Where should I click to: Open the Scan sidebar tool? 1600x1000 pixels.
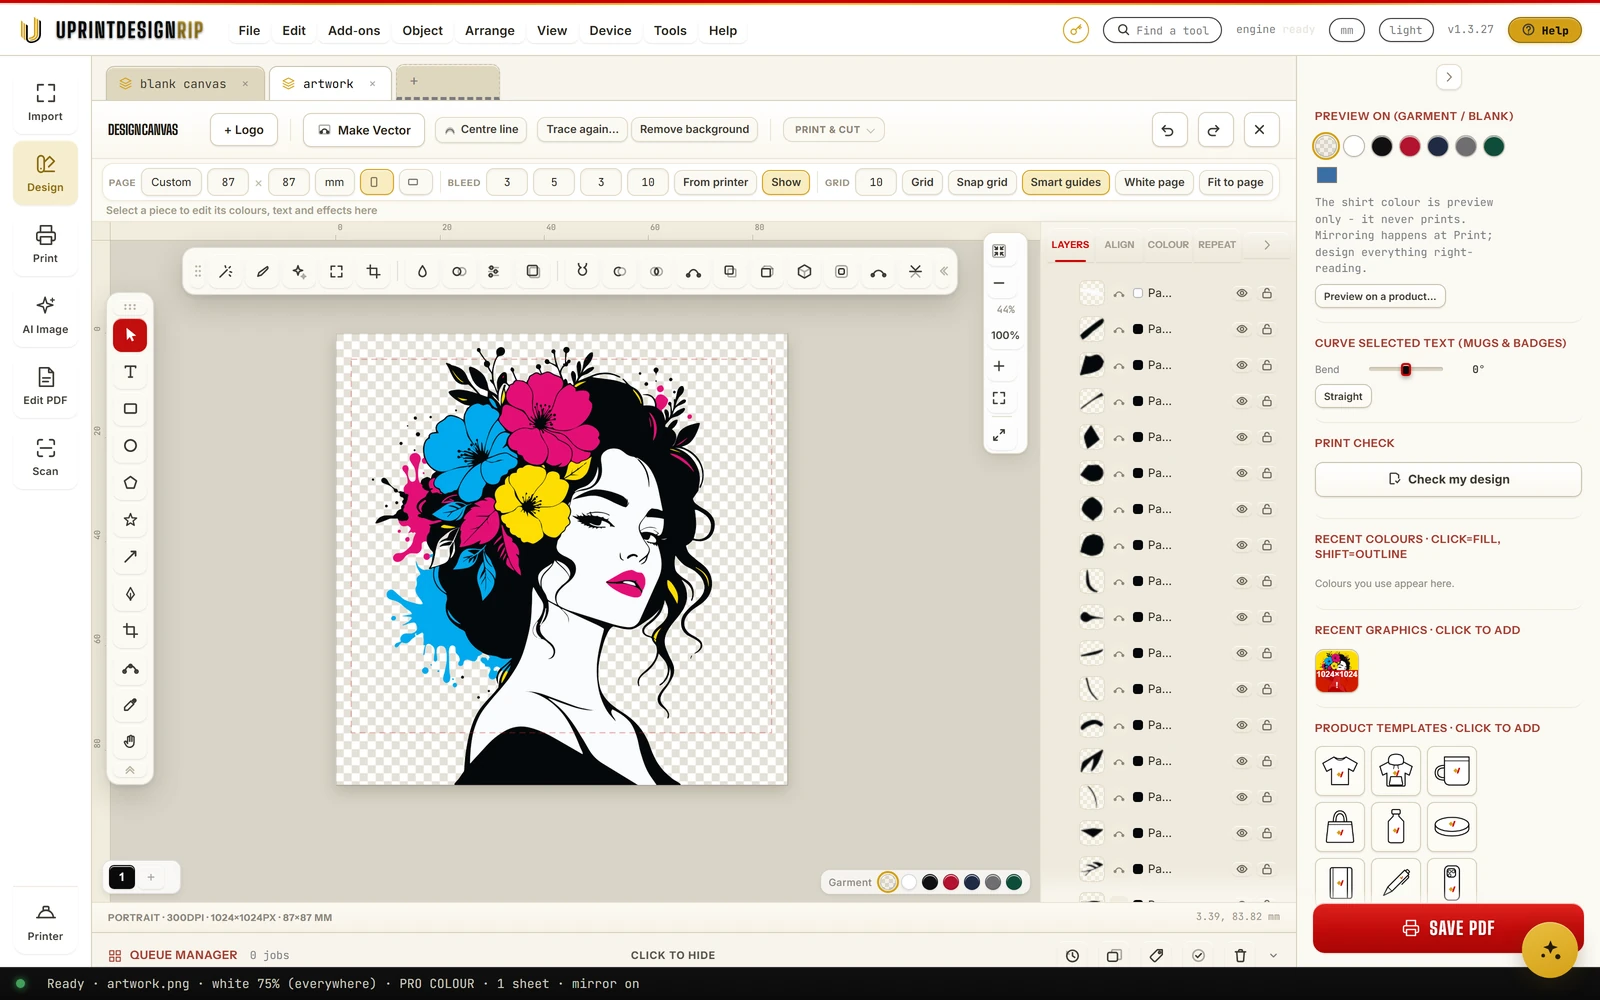(45, 457)
